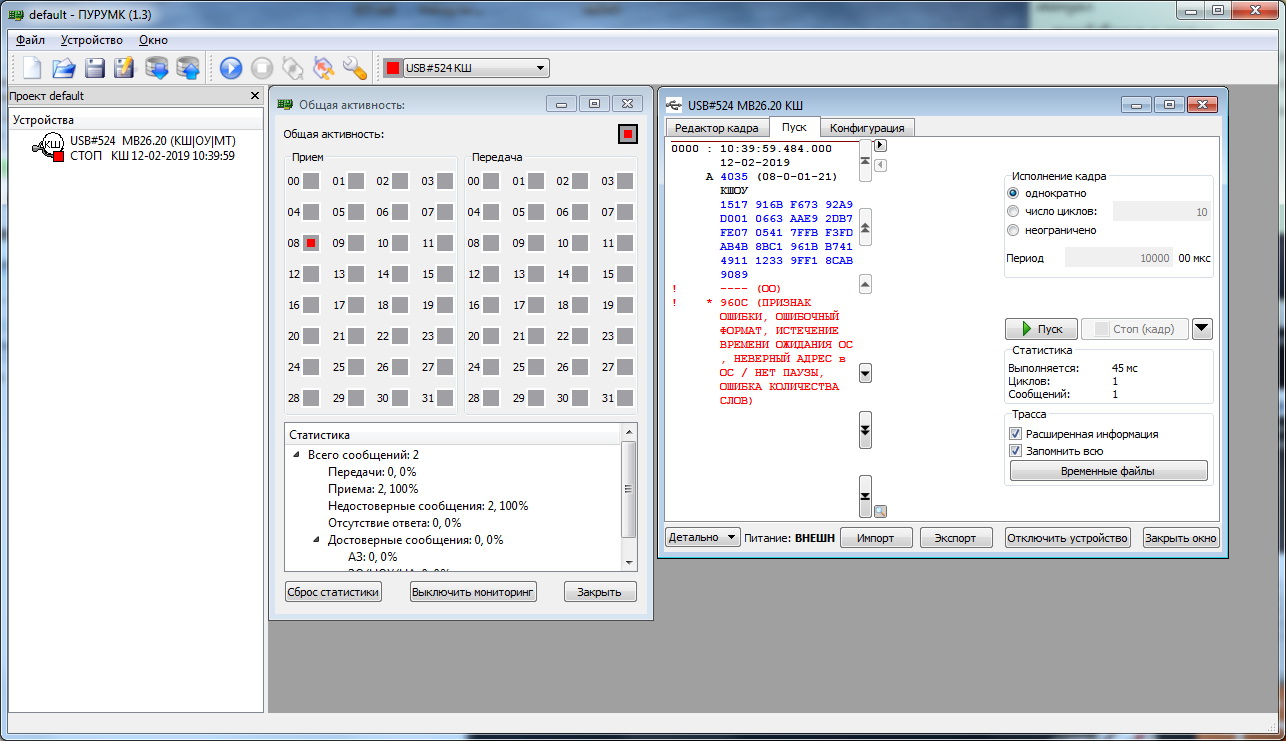Click the «Сброс статистики» button
1286x741 pixels.
(x=333, y=592)
